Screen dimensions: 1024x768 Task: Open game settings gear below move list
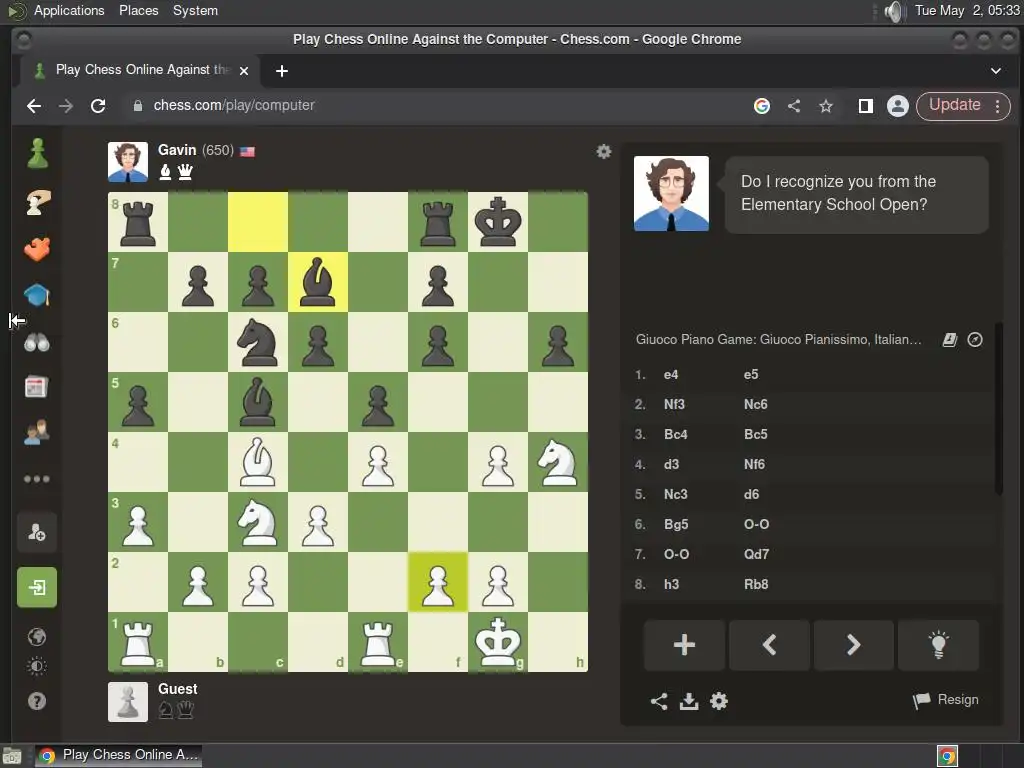coord(719,701)
